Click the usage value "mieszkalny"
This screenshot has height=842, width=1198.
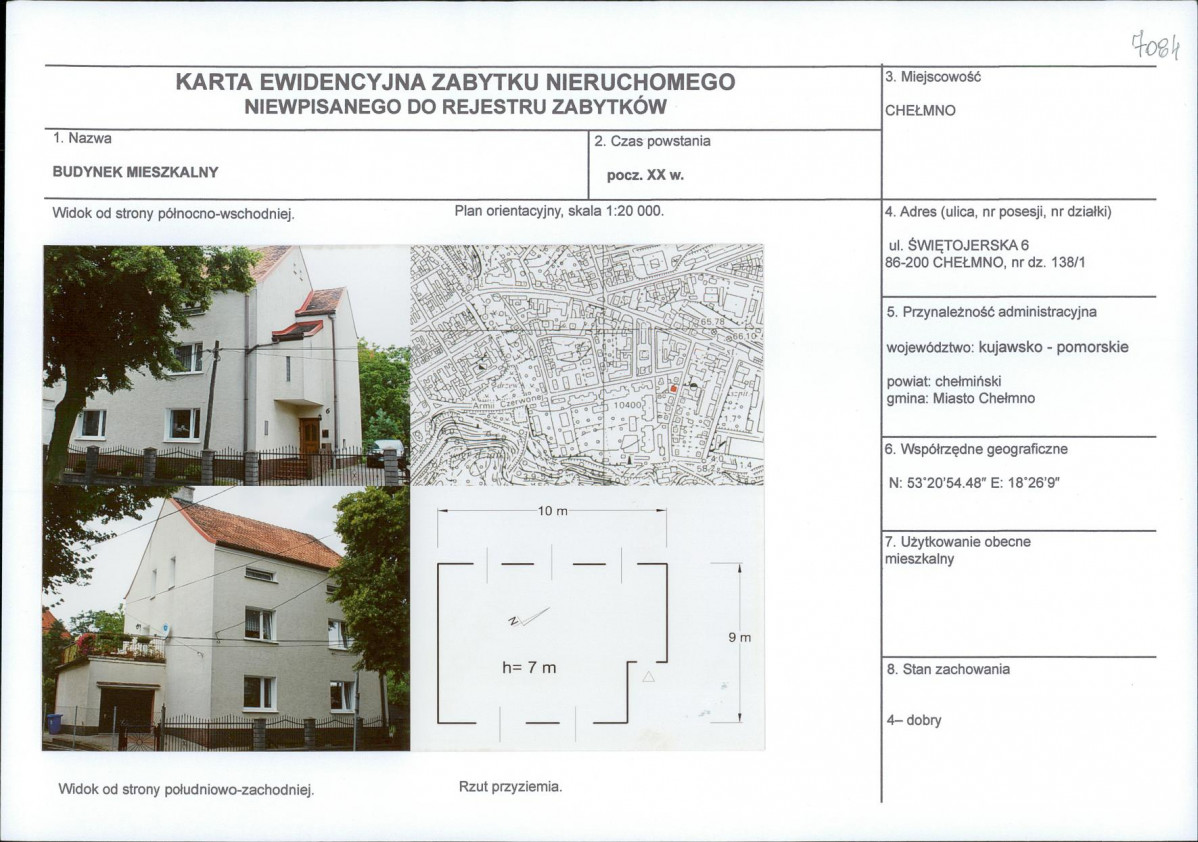919,559
